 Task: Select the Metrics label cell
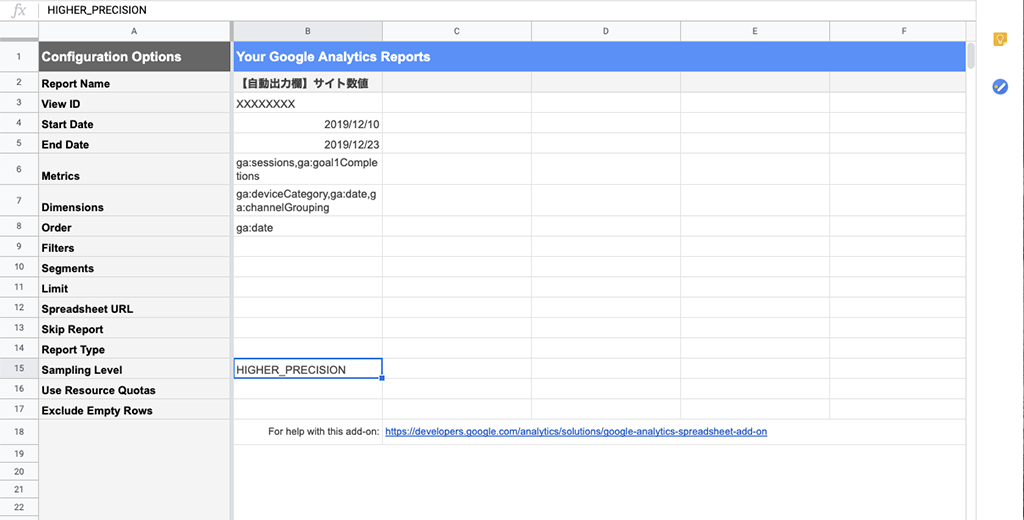tap(135, 169)
